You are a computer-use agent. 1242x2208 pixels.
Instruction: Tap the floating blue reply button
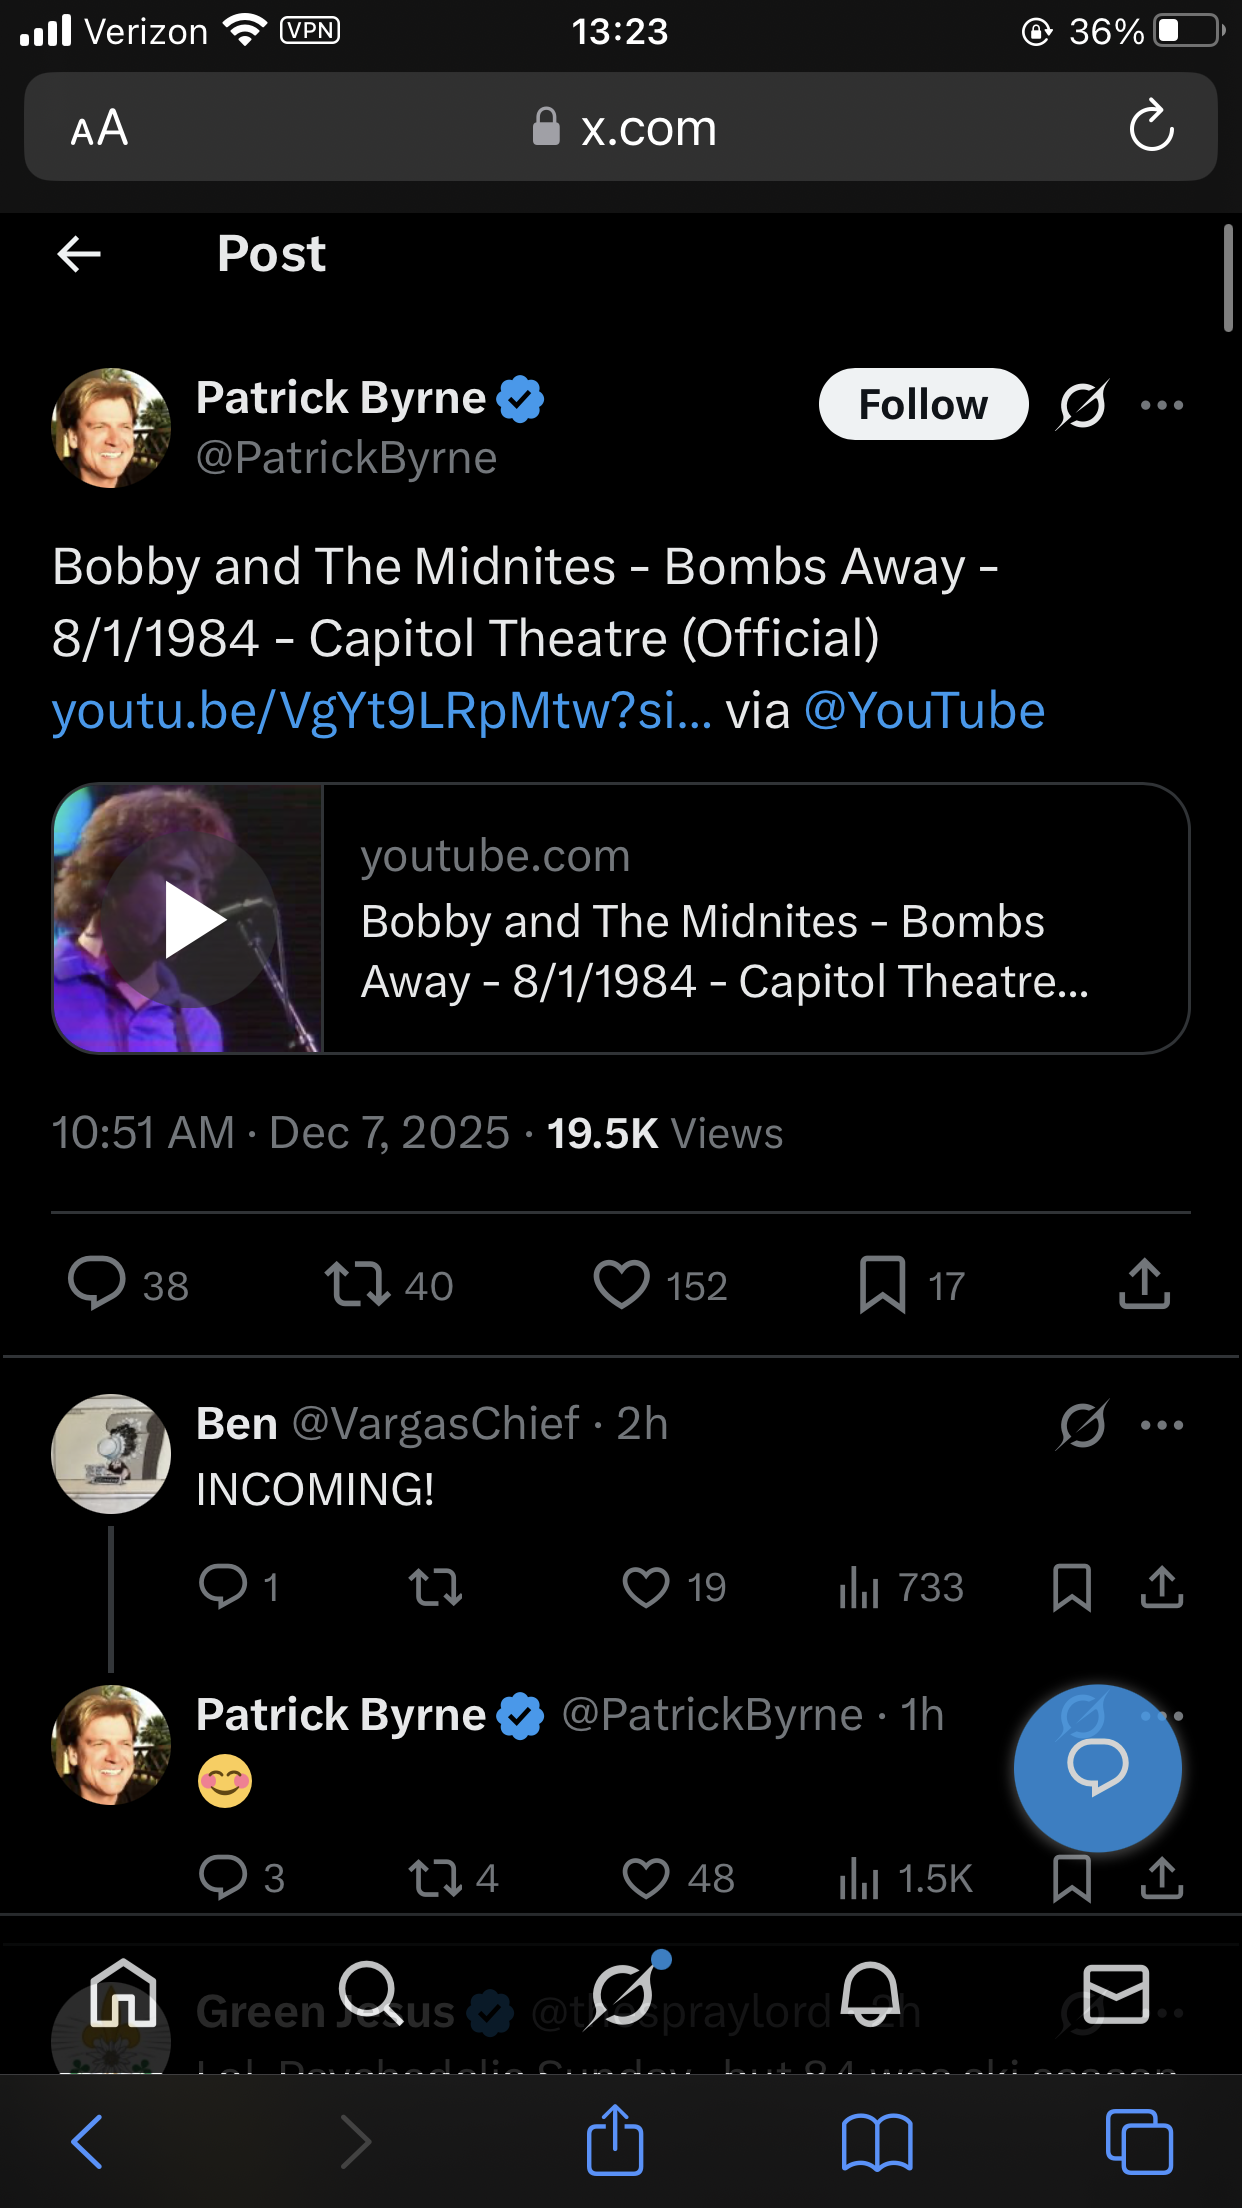pos(1097,1768)
